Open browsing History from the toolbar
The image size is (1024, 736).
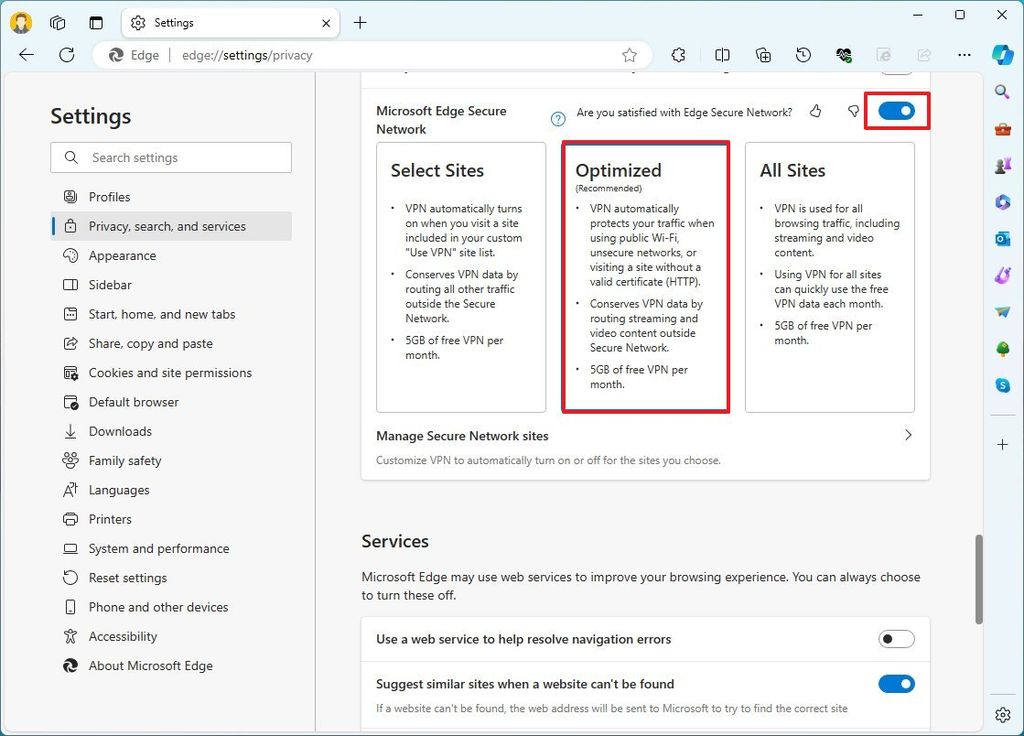(x=803, y=55)
